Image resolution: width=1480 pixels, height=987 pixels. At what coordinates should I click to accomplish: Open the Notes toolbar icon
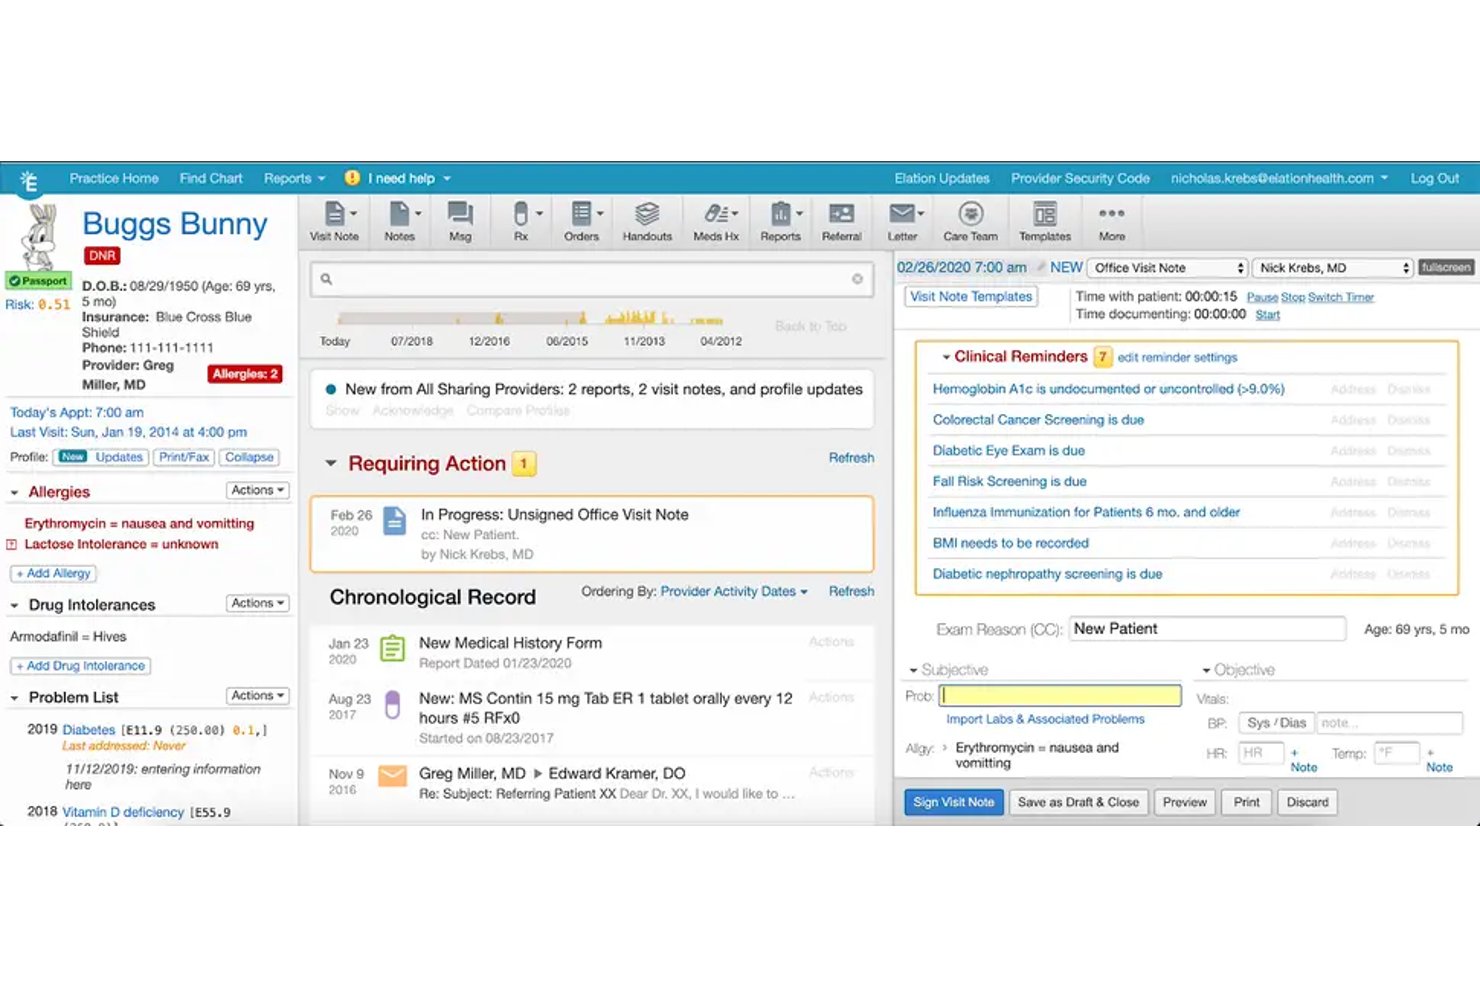pyautogui.click(x=399, y=222)
